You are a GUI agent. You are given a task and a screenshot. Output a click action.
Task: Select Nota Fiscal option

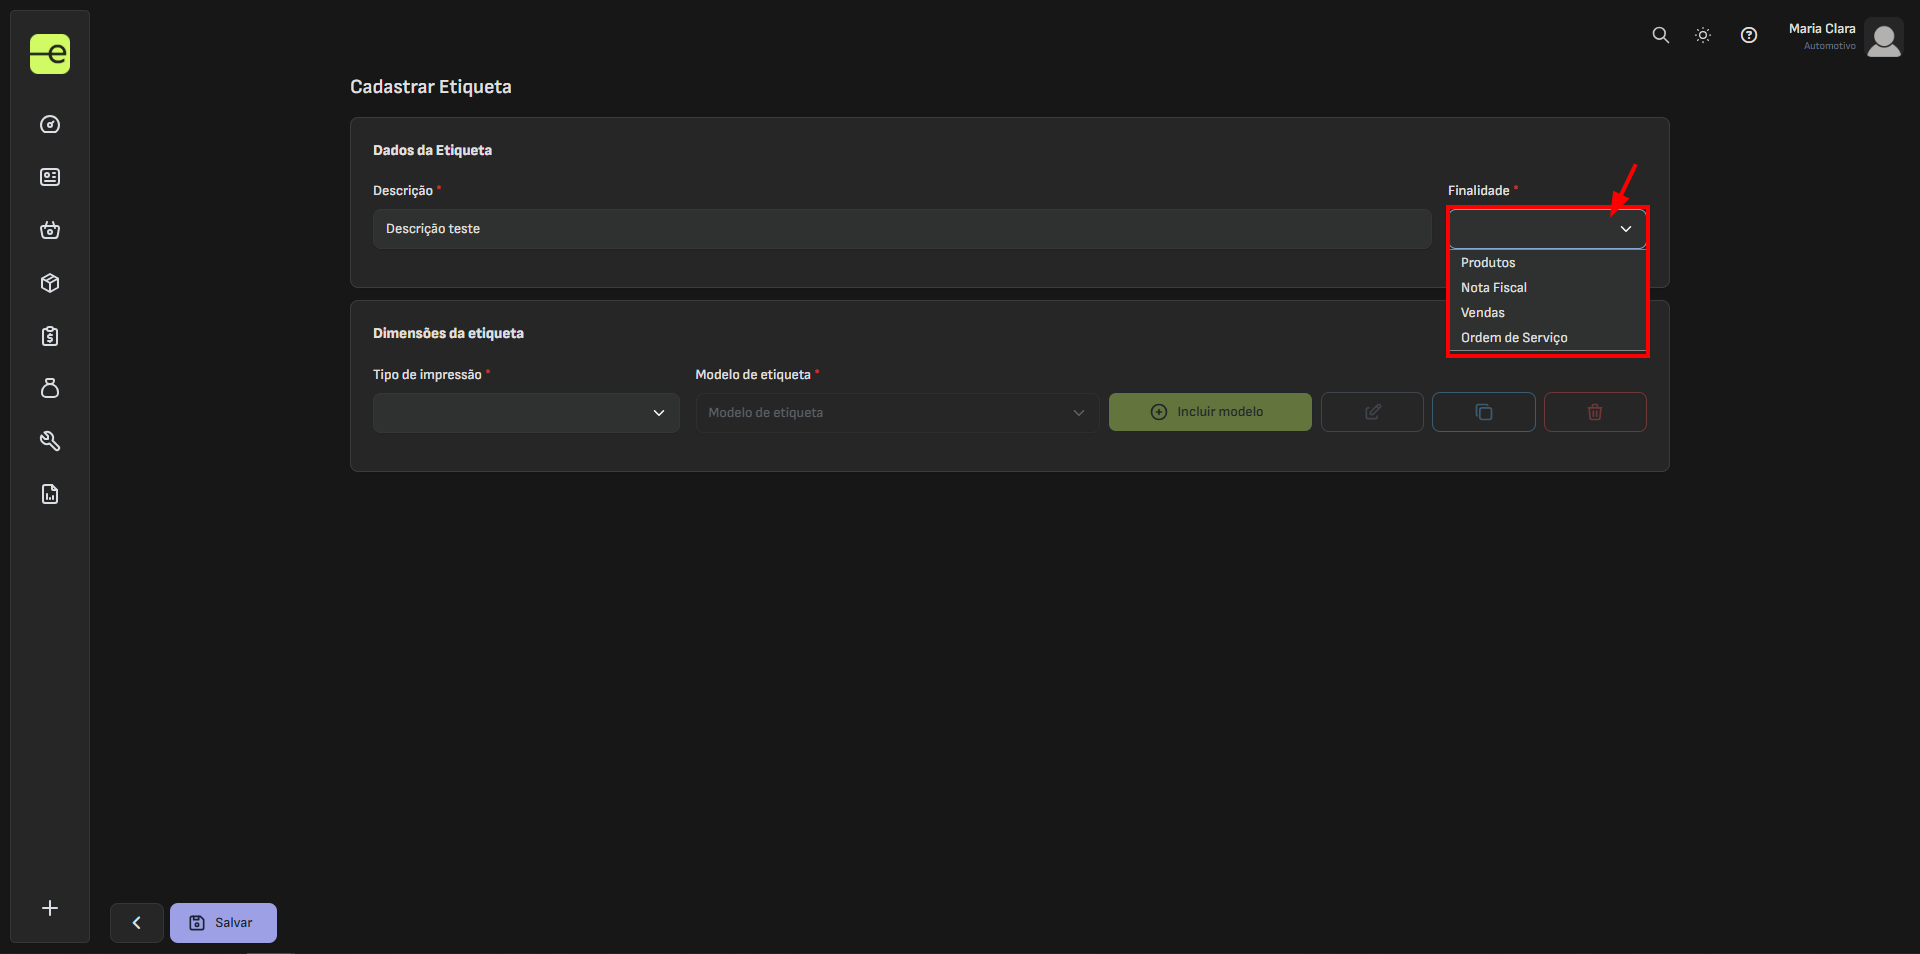click(1547, 288)
